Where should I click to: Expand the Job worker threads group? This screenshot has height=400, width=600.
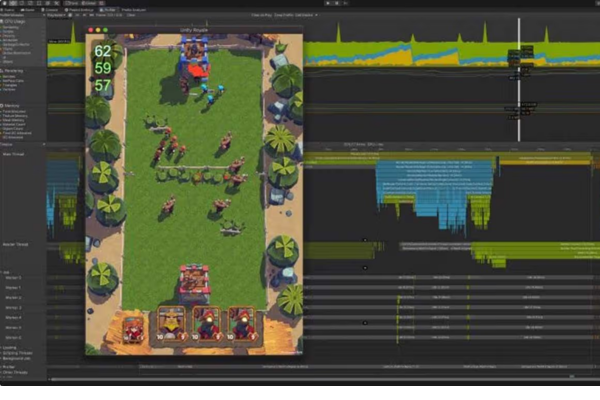coord(3,271)
